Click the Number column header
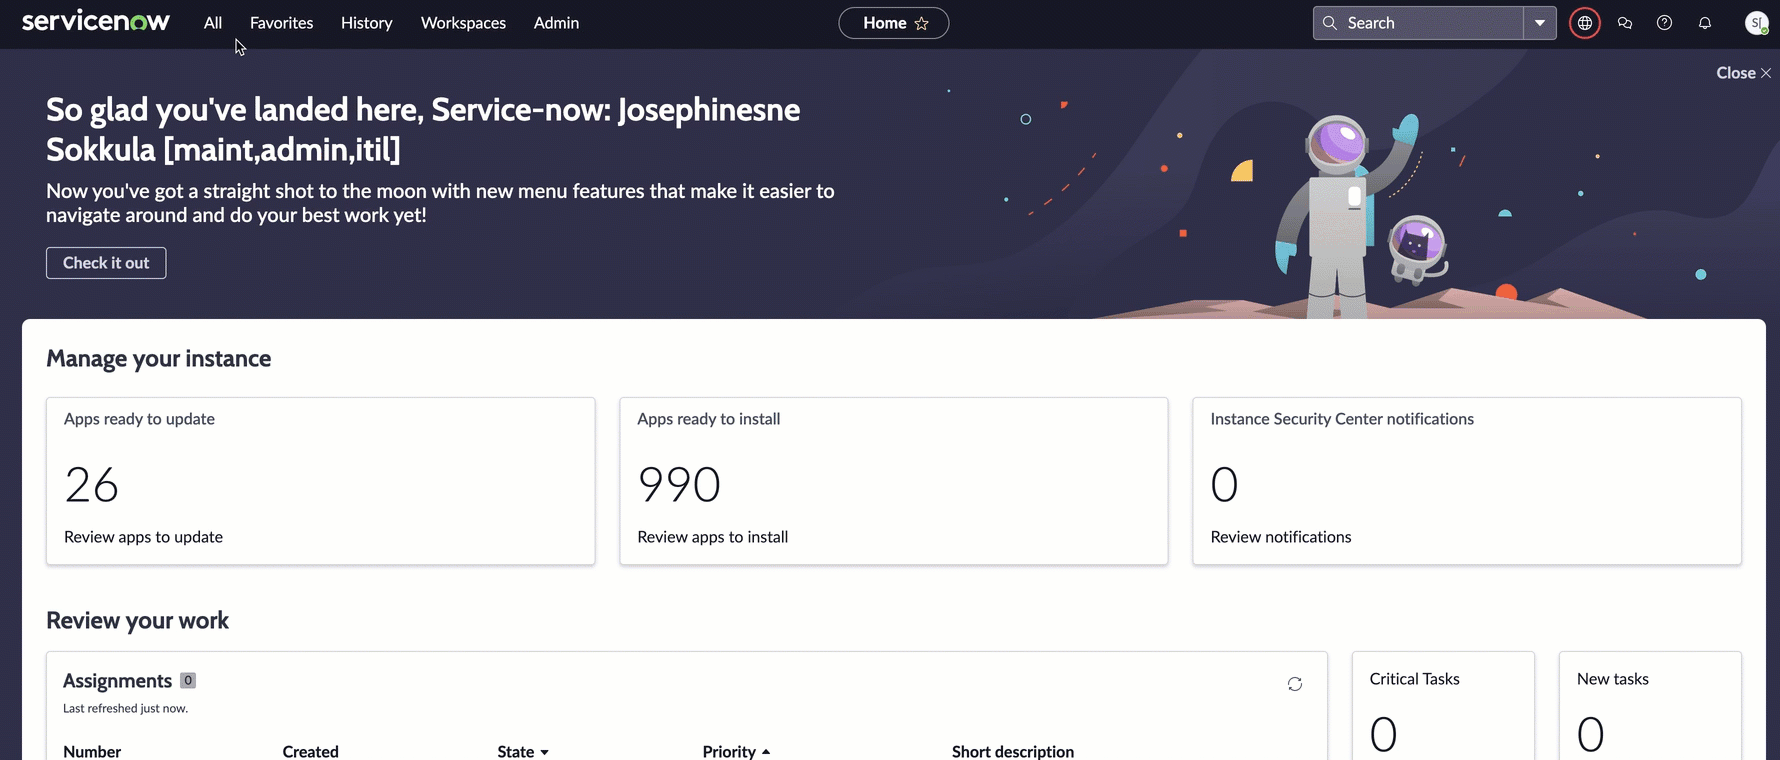 click(x=92, y=751)
